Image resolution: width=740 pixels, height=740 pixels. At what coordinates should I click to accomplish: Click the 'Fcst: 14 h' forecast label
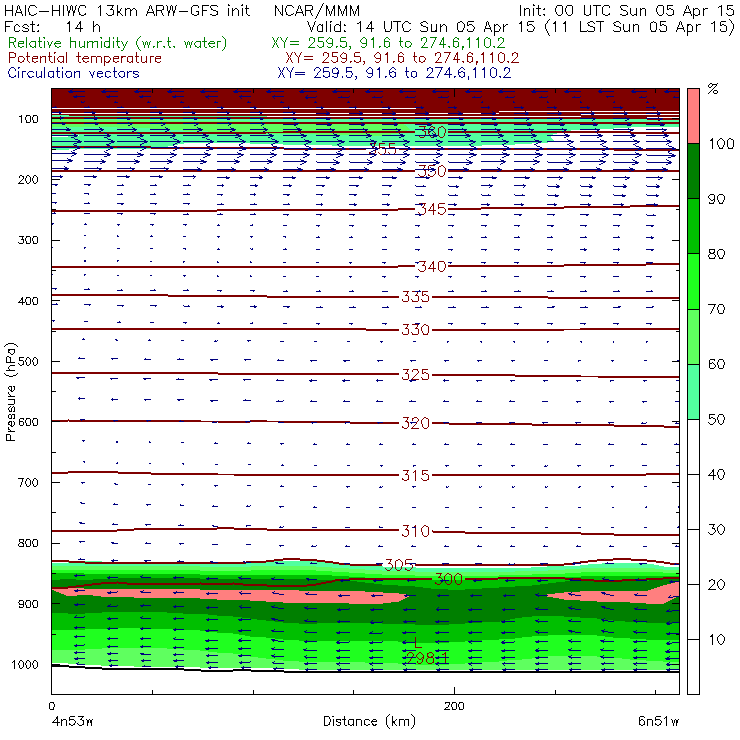pyautogui.click(x=52, y=26)
